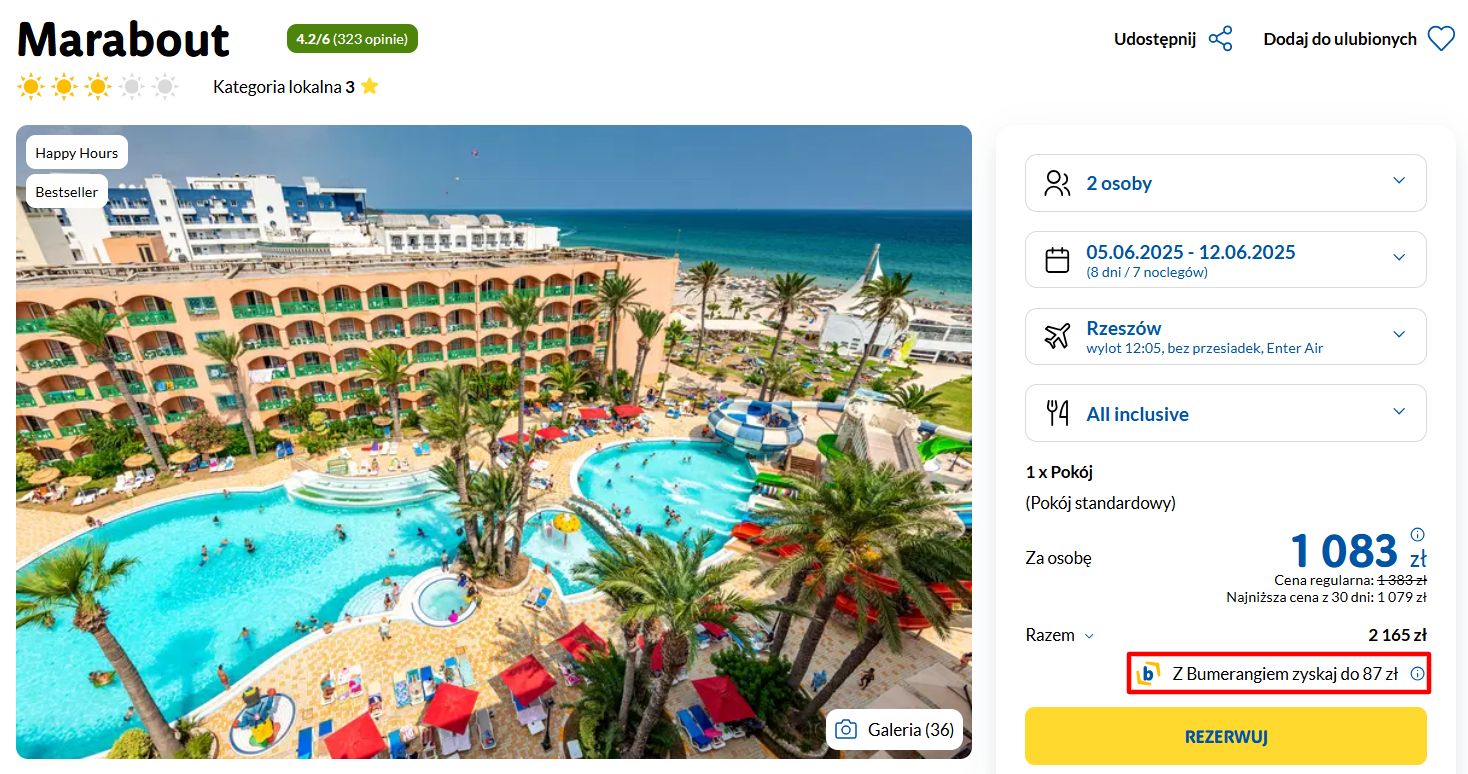The width and height of the screenshot is (1468, 774).
Task: Open the All inclusive board dropdown
Action: pyautogui.click(x=1226, y=413)
